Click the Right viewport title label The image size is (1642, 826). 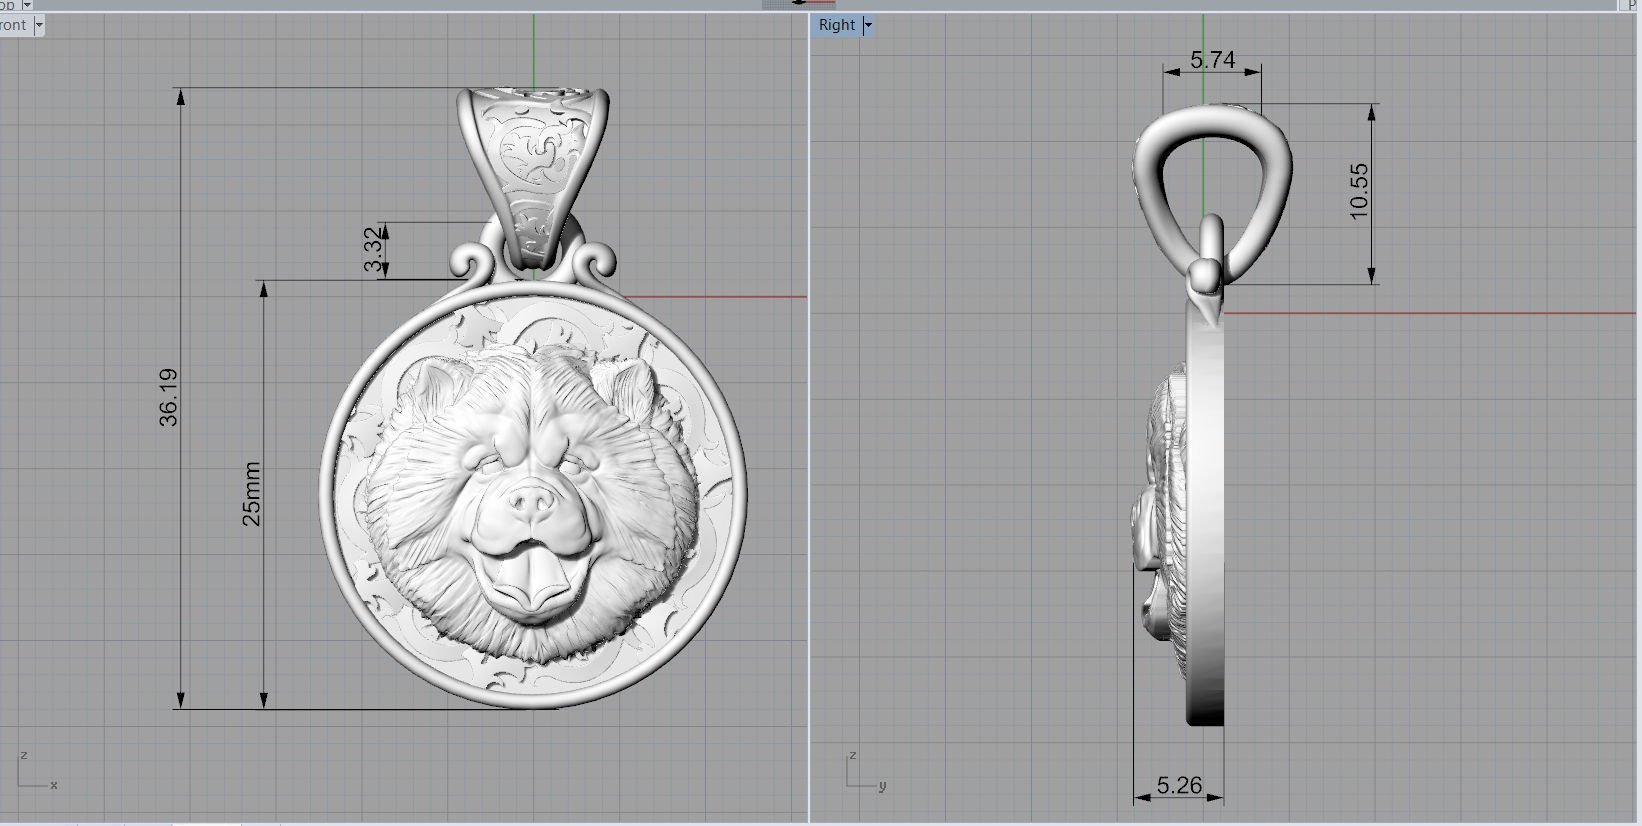pos(837,25)
